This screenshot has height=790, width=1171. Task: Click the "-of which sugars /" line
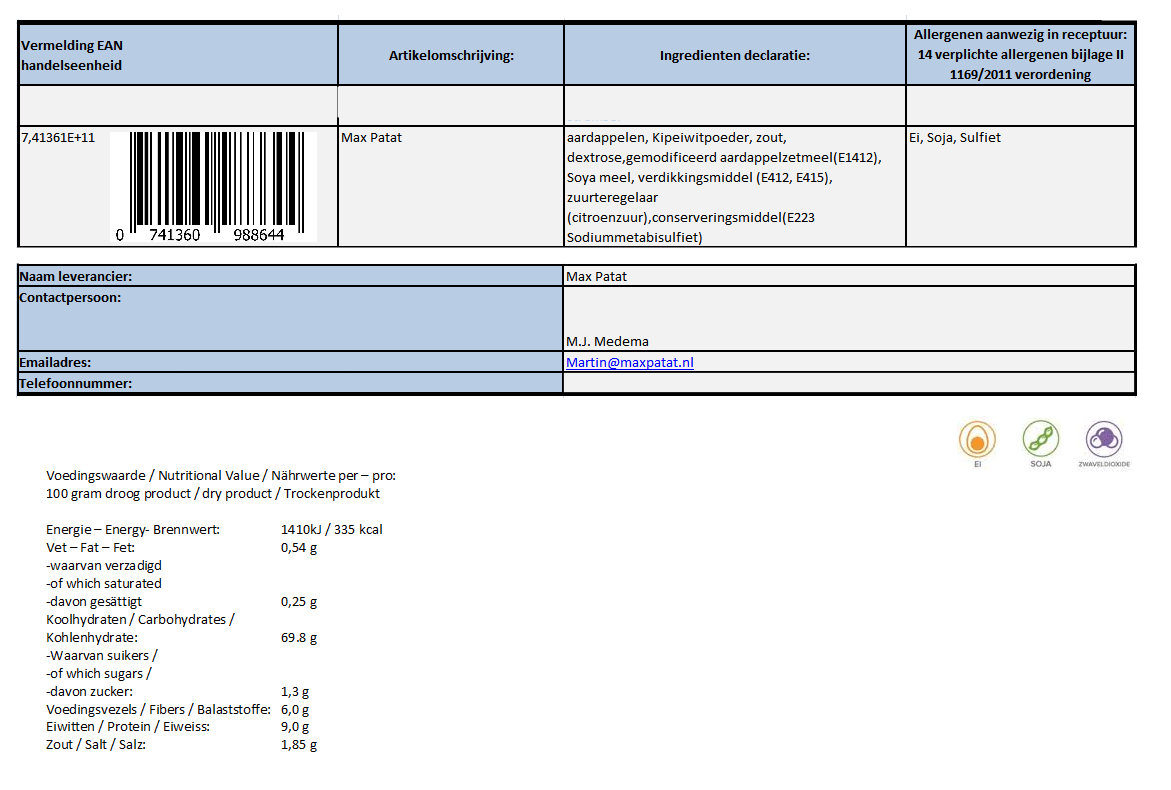point(99,673)
